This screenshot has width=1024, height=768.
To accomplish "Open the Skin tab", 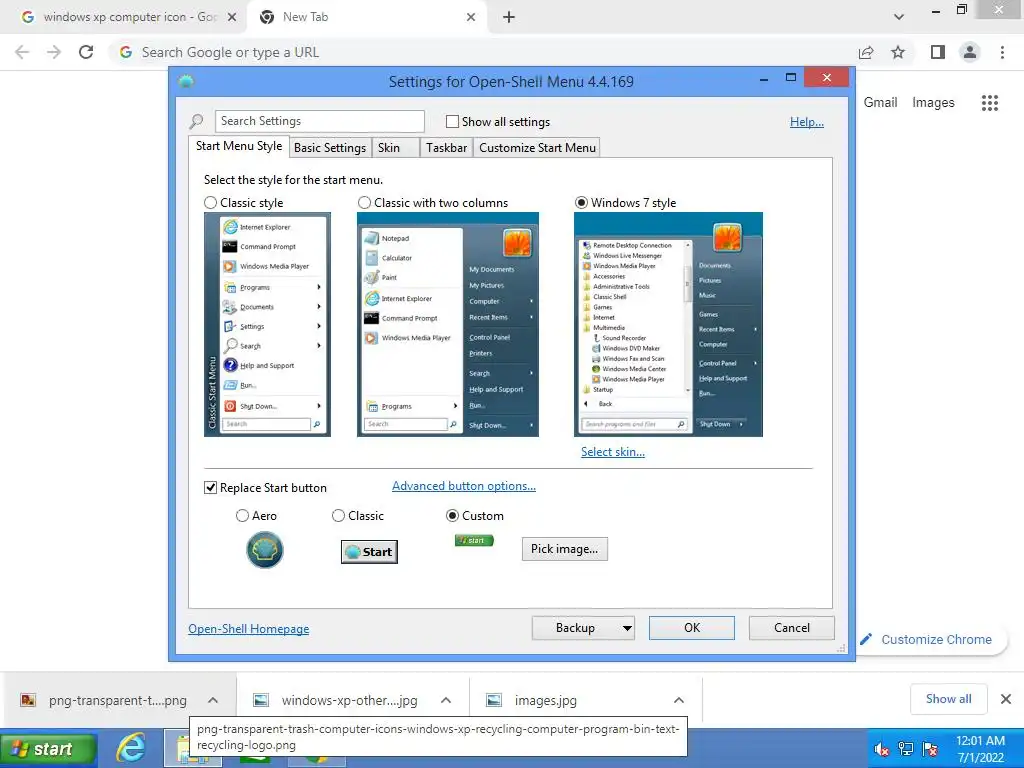I will click(395, 148).
